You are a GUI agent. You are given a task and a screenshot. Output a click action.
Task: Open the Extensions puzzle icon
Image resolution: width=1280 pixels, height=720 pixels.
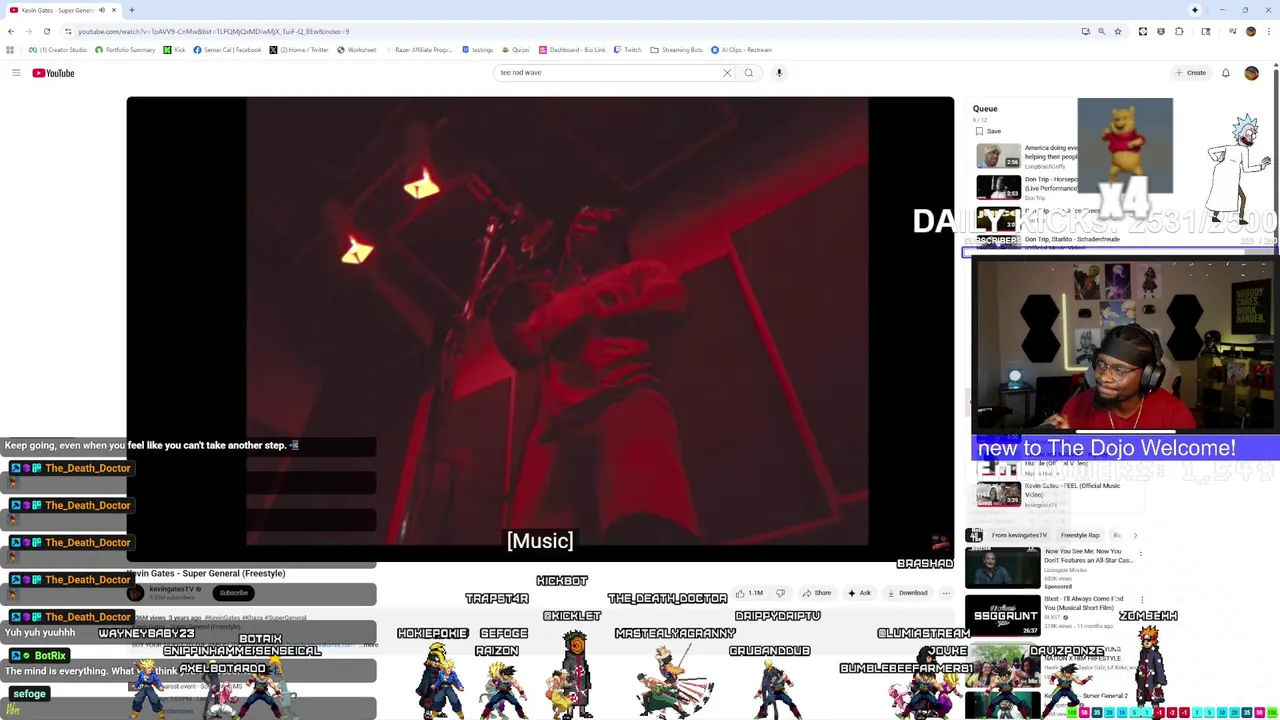(x=1179, y=31)
